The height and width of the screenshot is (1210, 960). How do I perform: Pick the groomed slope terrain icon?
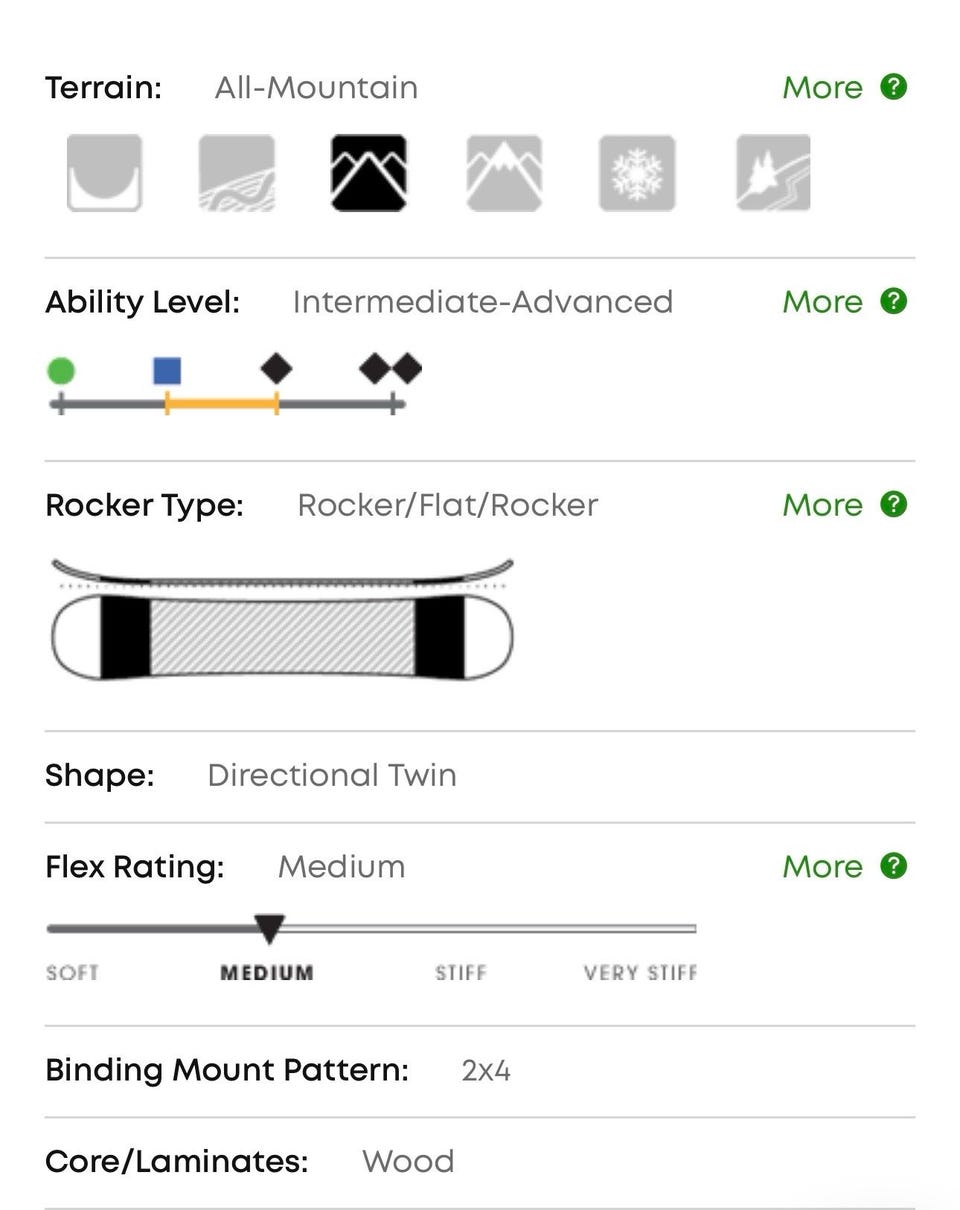(x=236, y=173)
